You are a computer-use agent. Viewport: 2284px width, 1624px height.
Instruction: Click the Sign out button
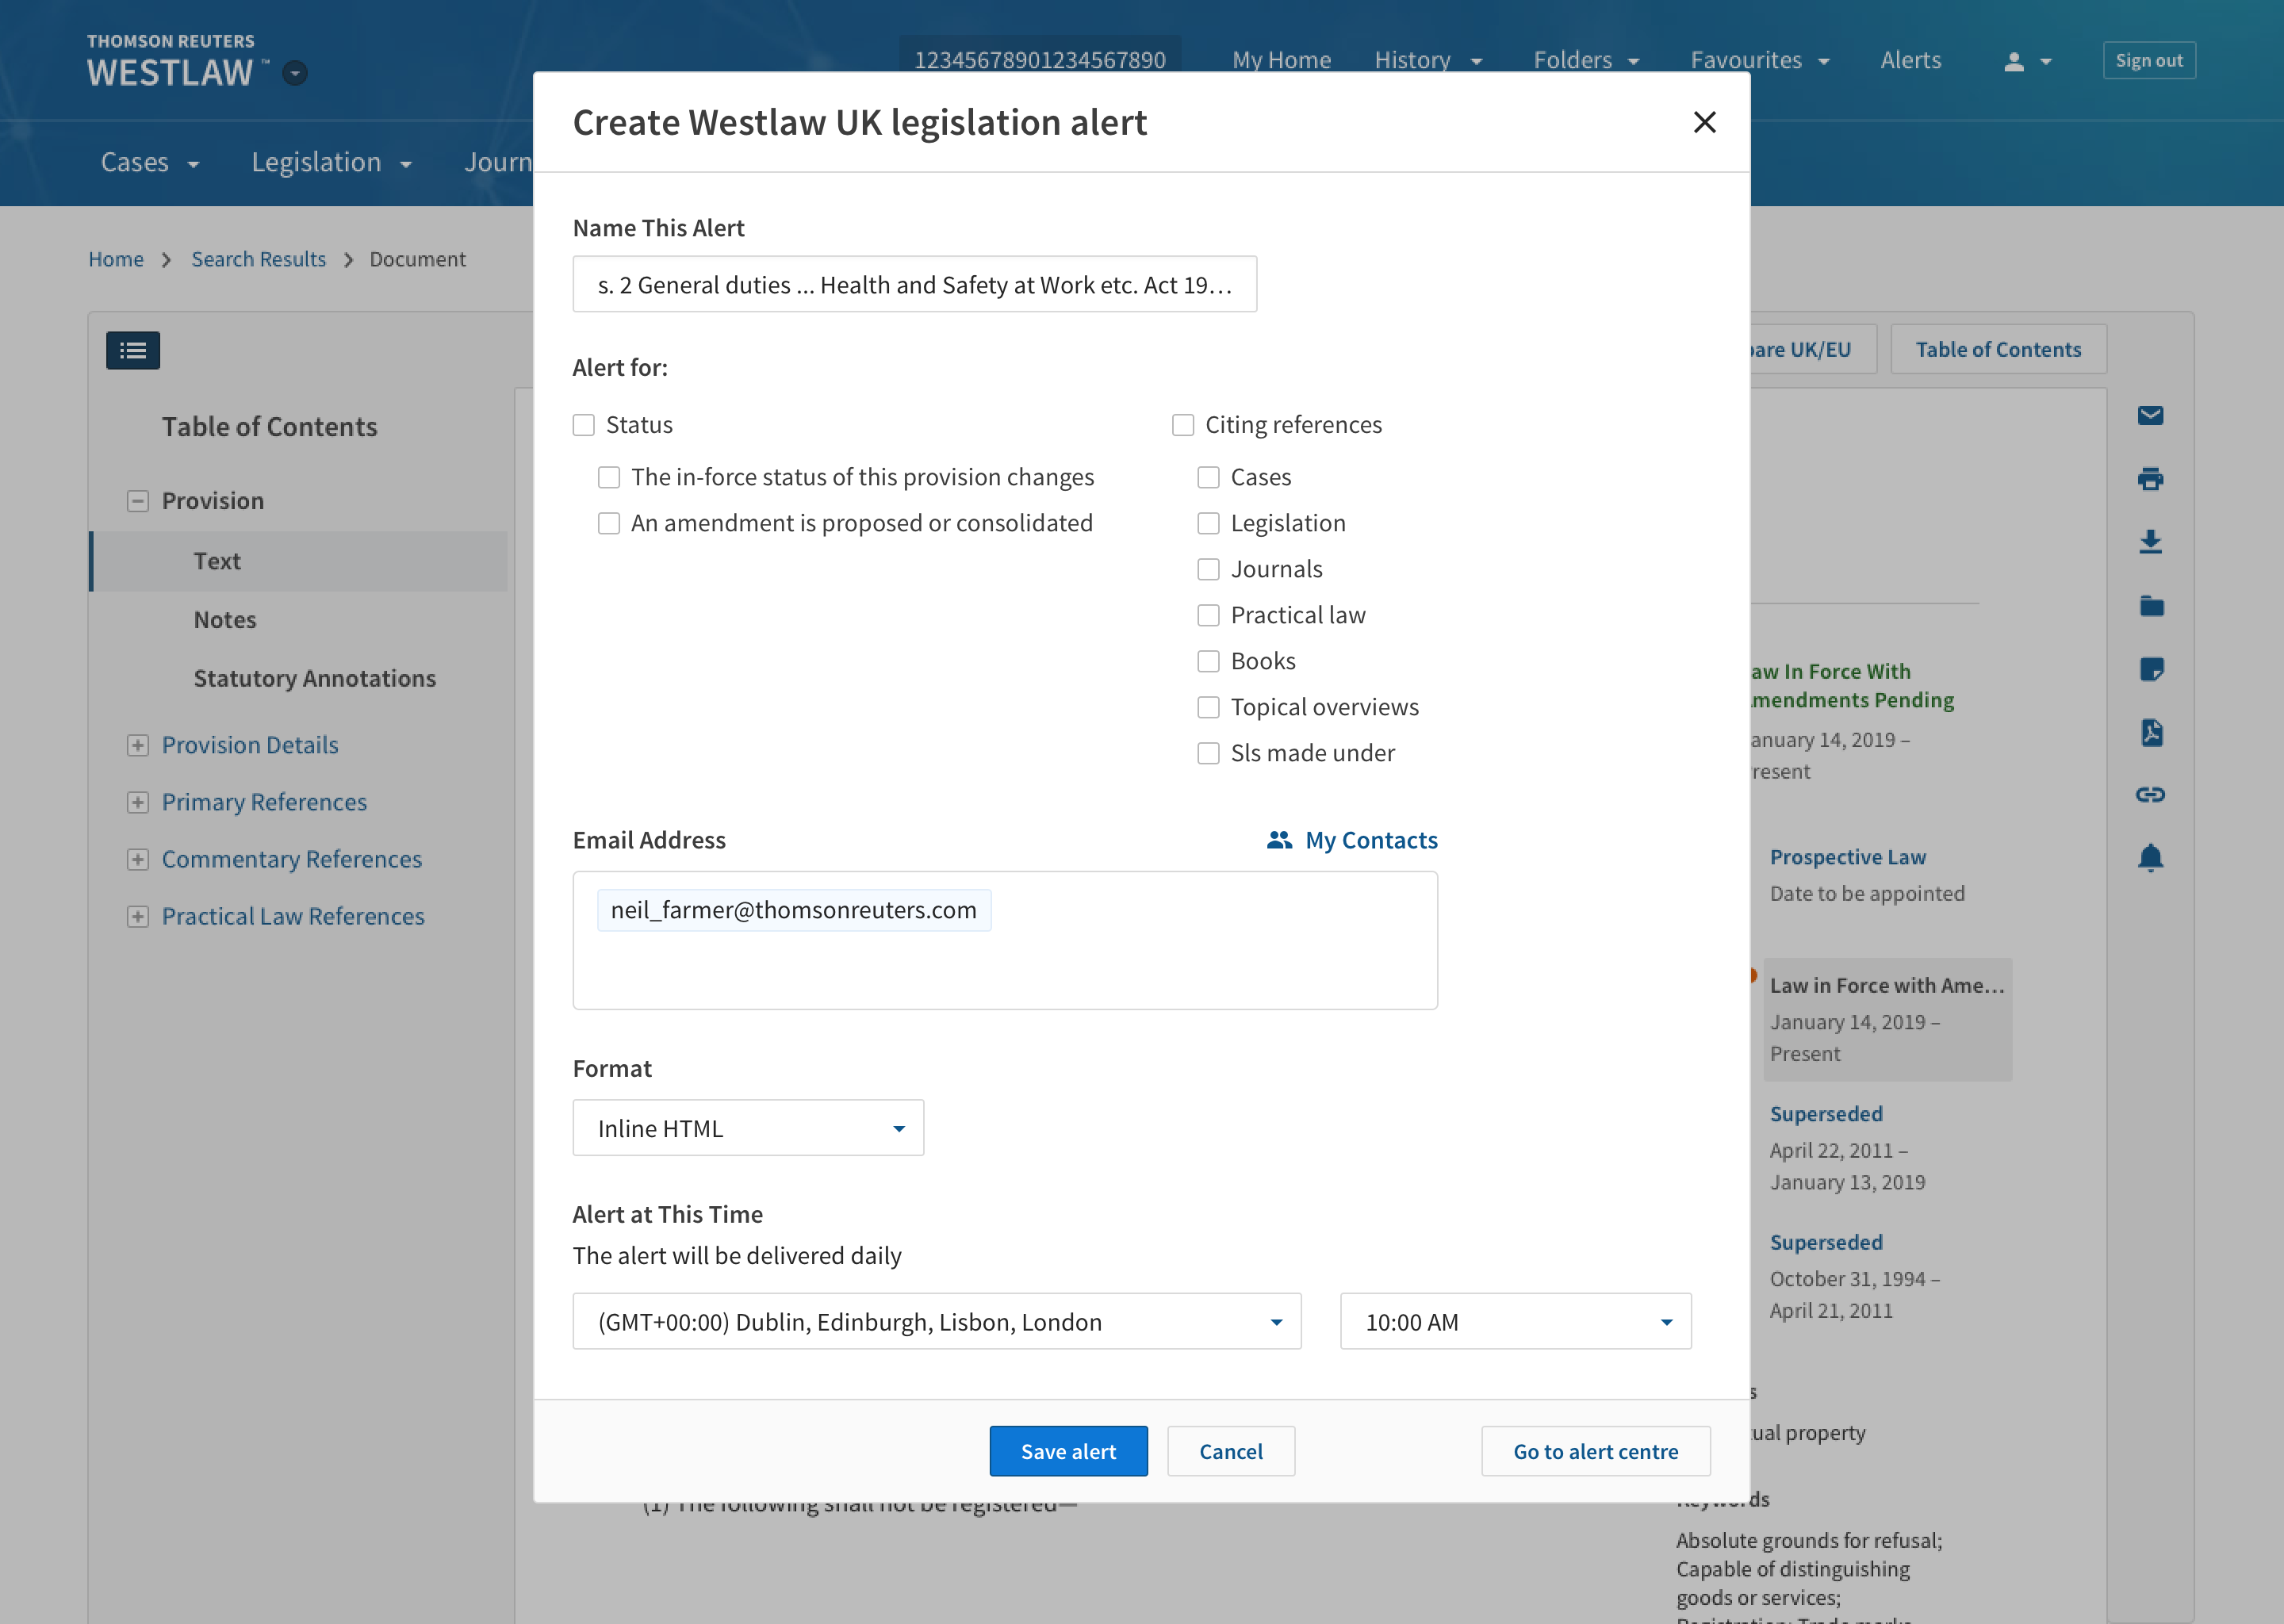2149,60
